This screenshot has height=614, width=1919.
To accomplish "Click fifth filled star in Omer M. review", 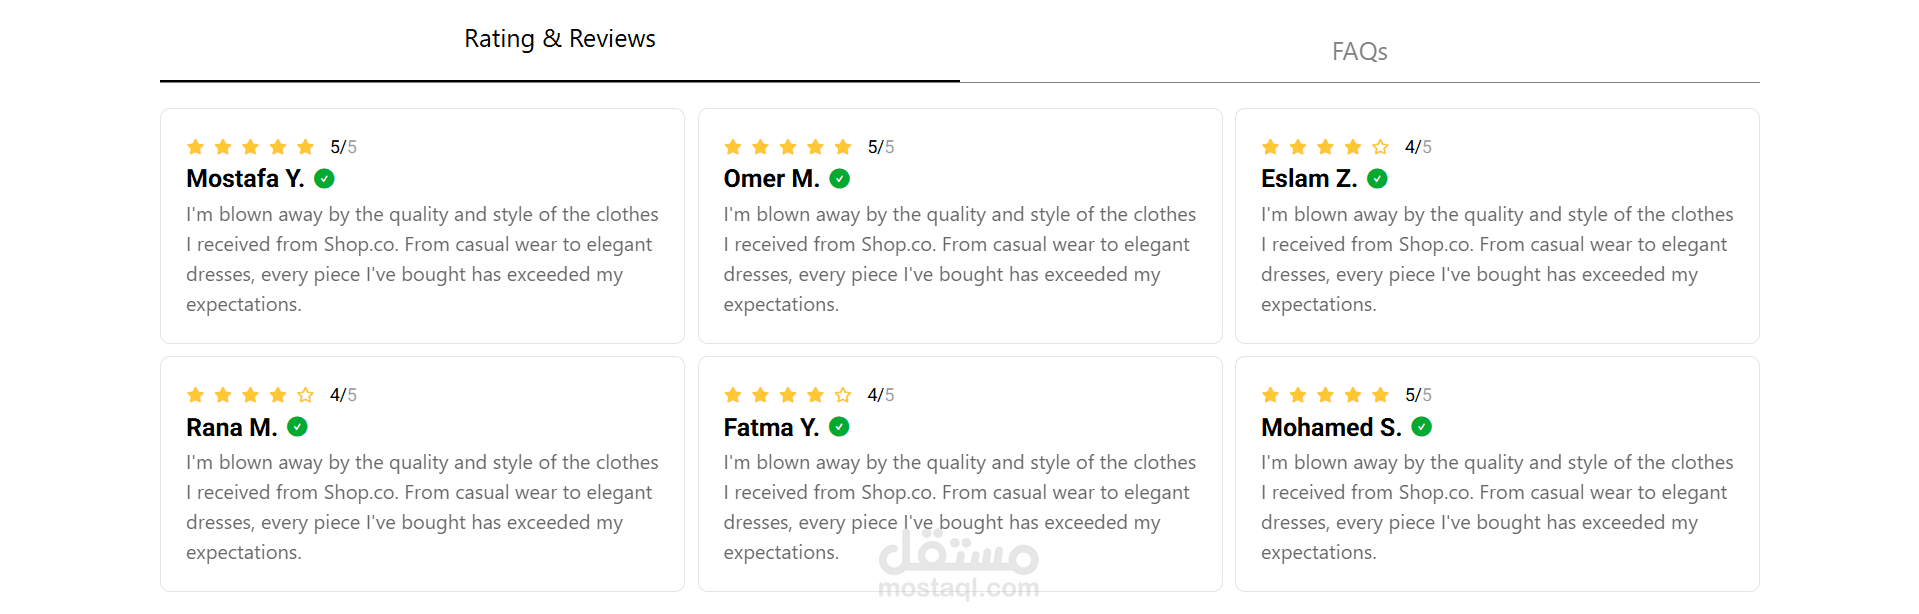I will (843, 147).
